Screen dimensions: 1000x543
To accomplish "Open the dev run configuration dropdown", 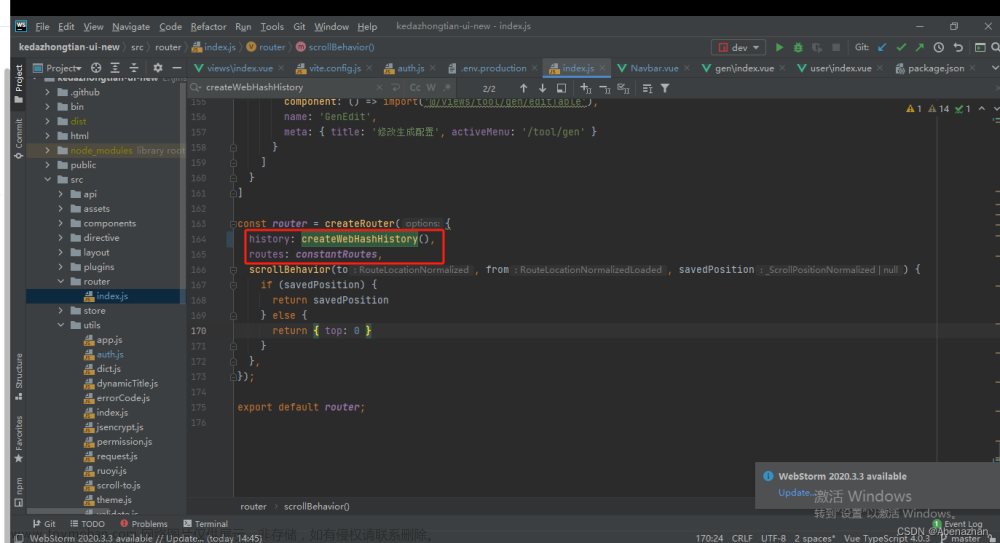I will tap(739, 47).
